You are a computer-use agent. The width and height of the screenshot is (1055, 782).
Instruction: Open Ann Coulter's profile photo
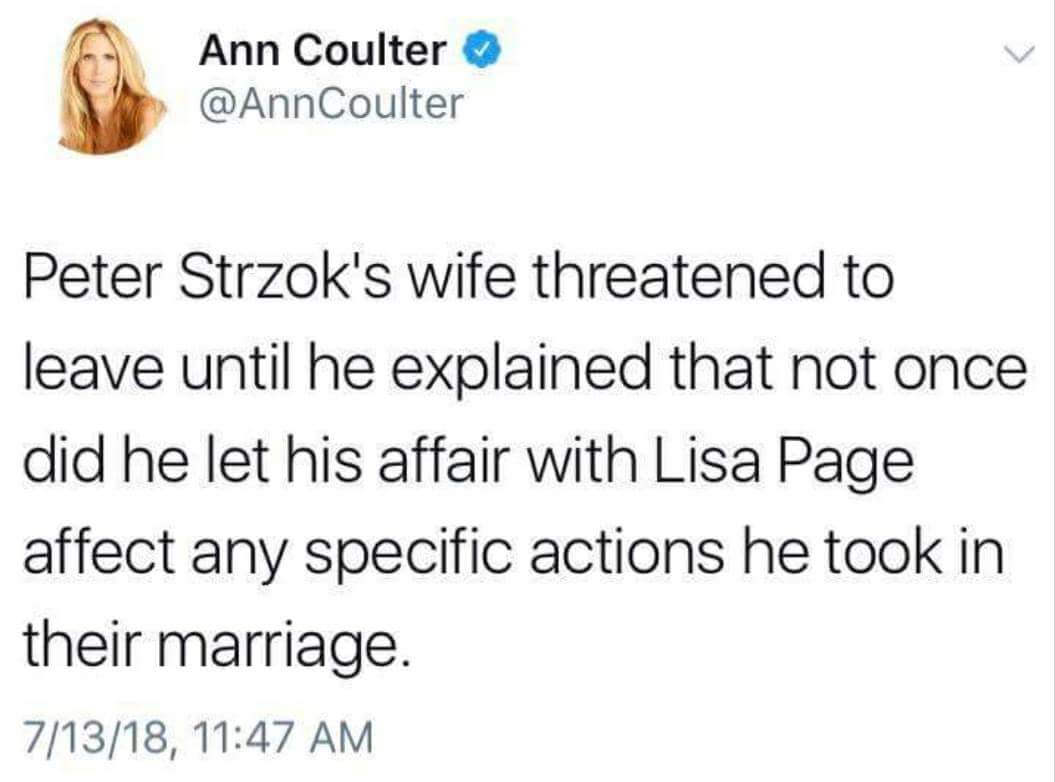click(110, 86)
